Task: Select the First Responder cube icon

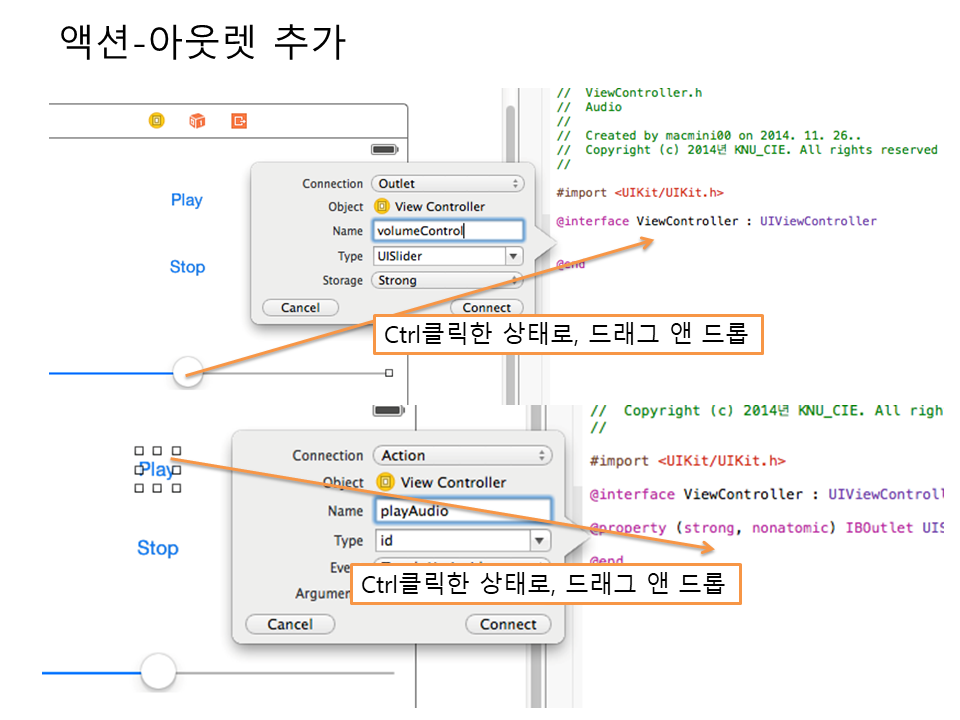Action: point(197,121)
